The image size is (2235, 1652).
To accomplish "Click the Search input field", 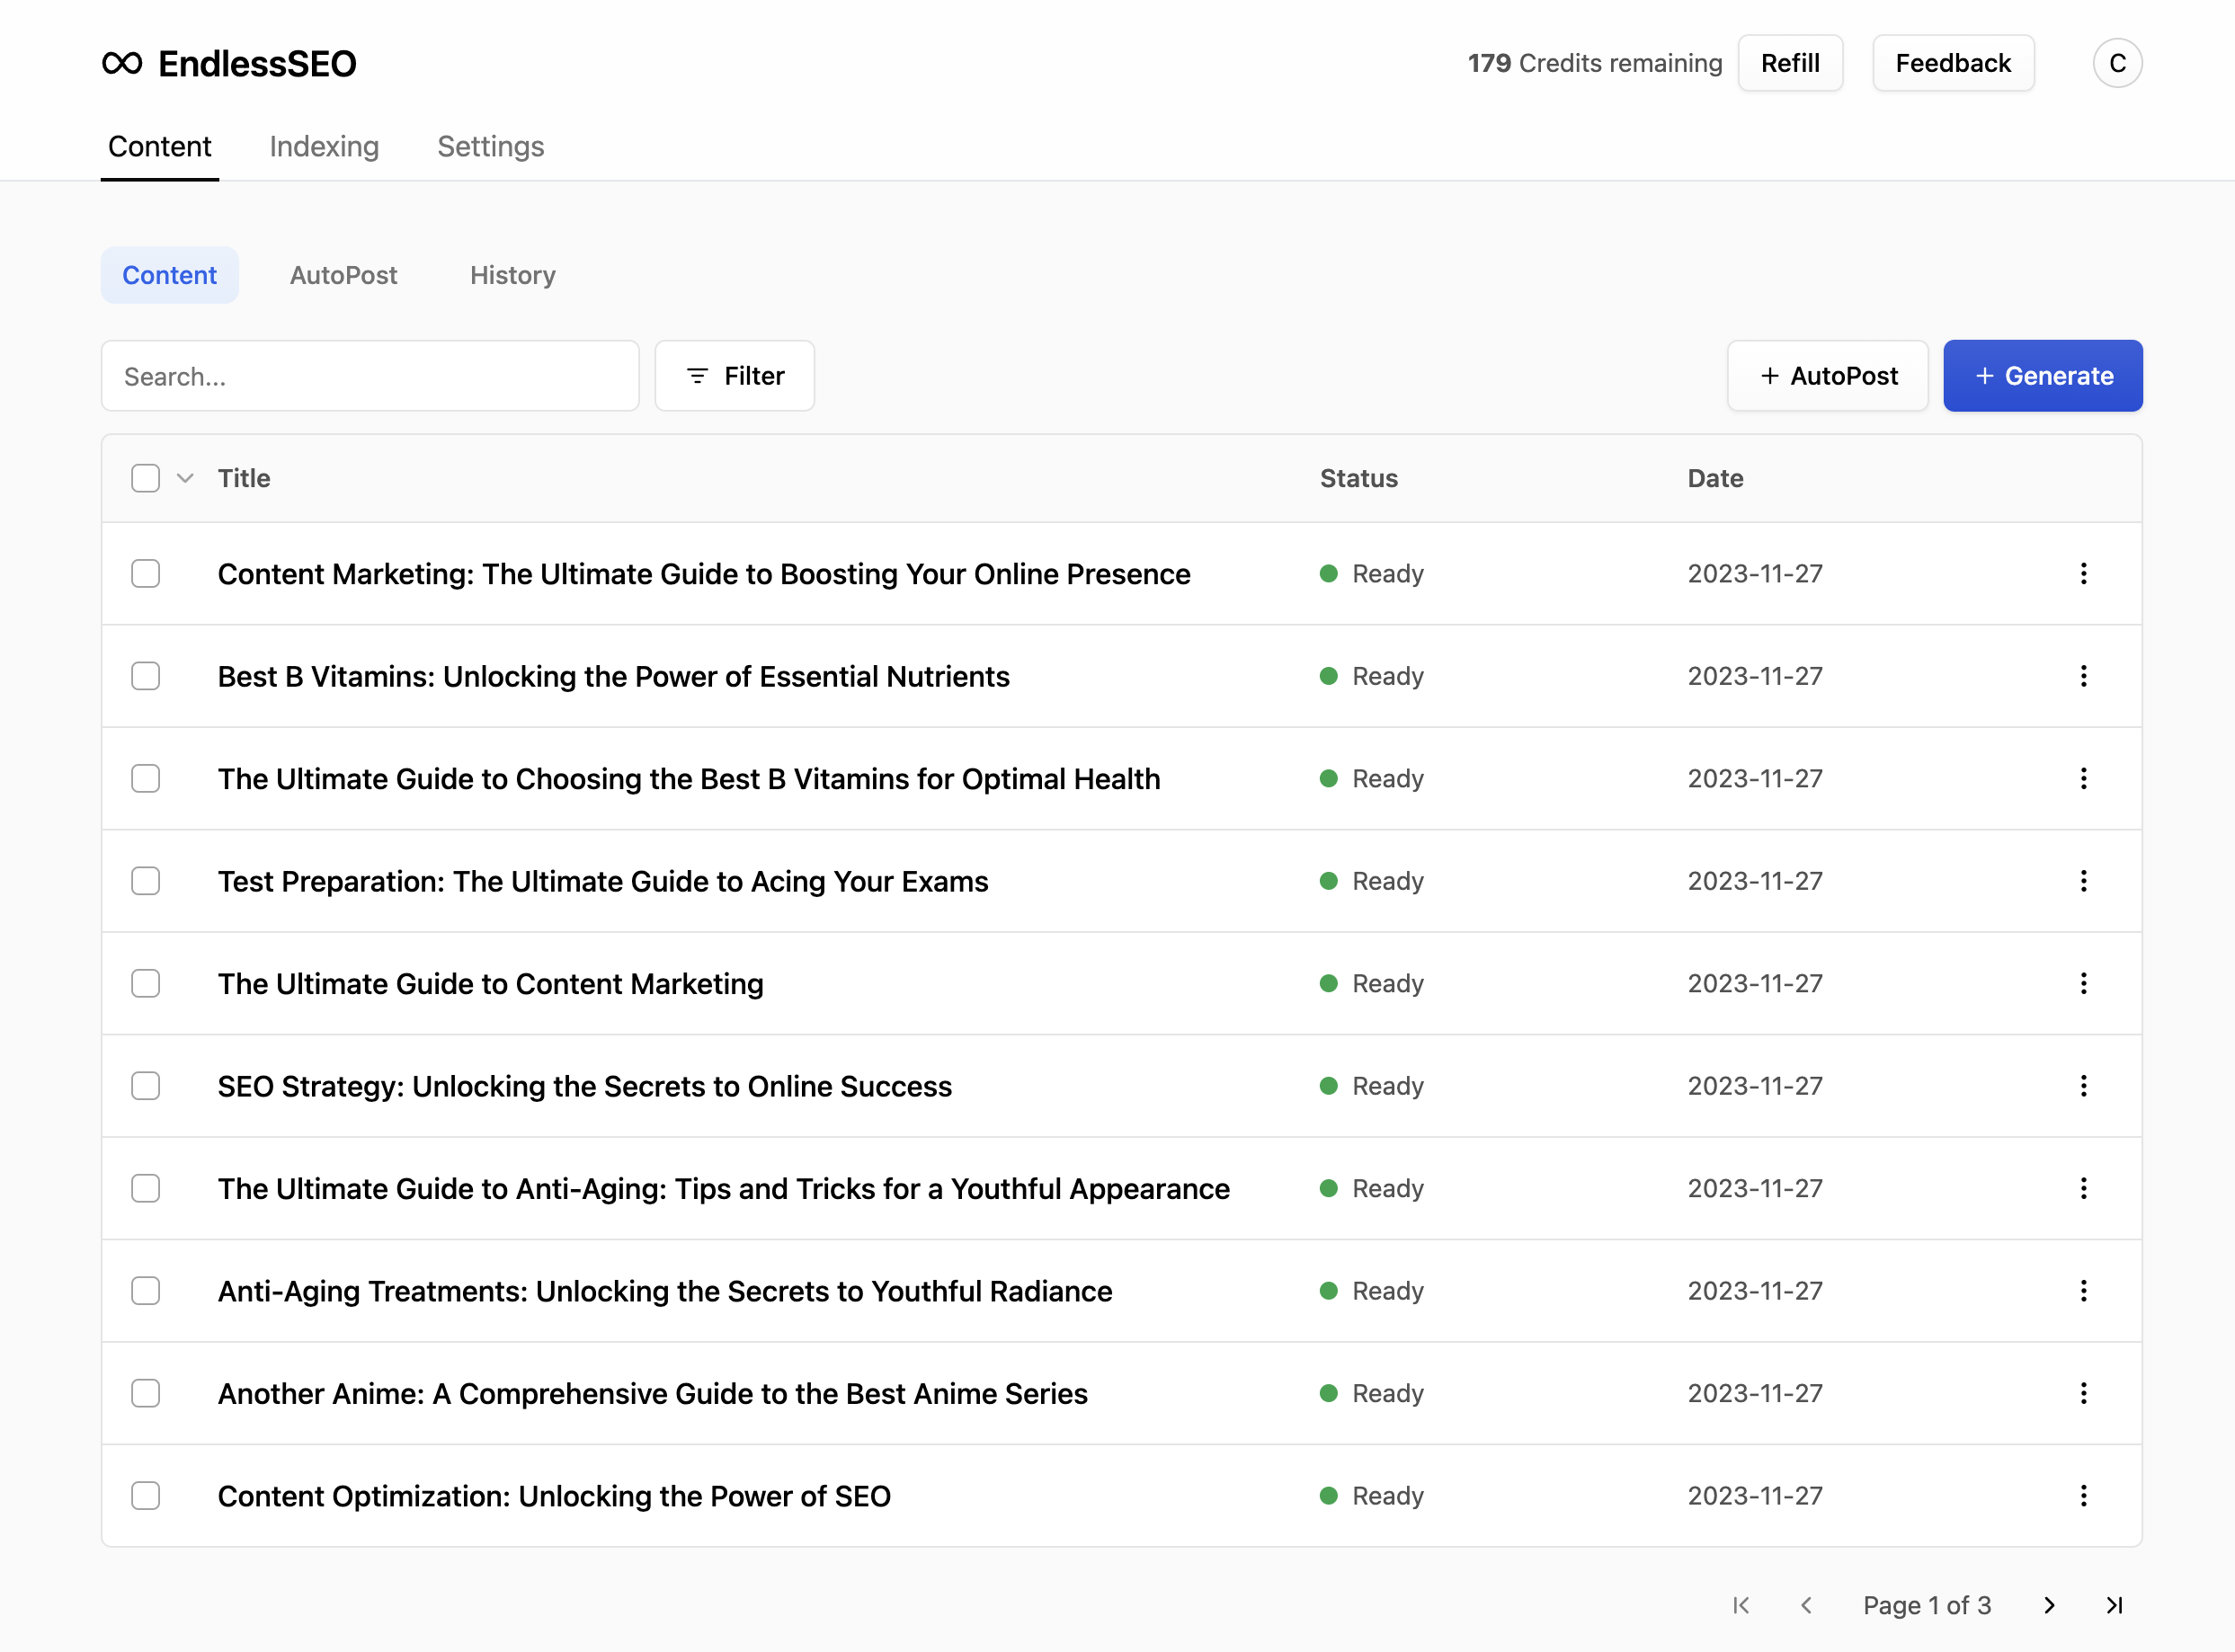I will [x=370, y=376].
